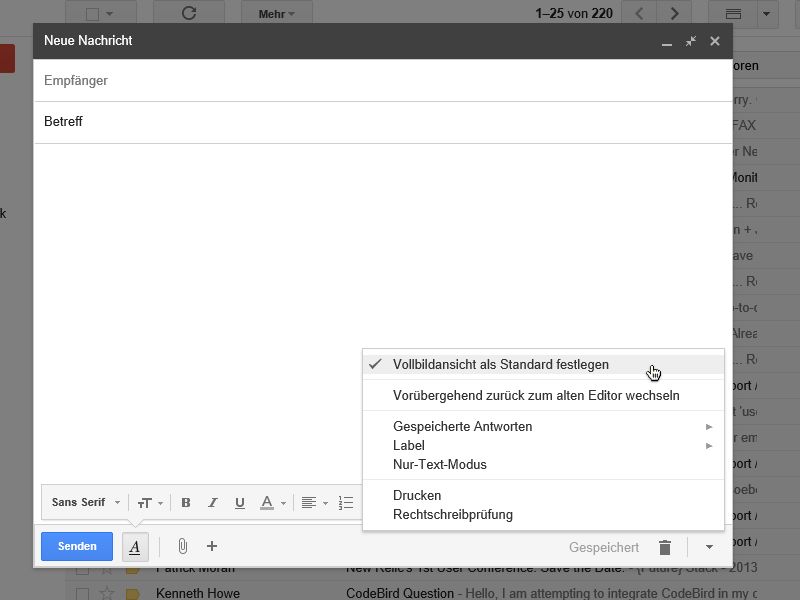
Task: Click the Senden button
Action: [77, 546]
